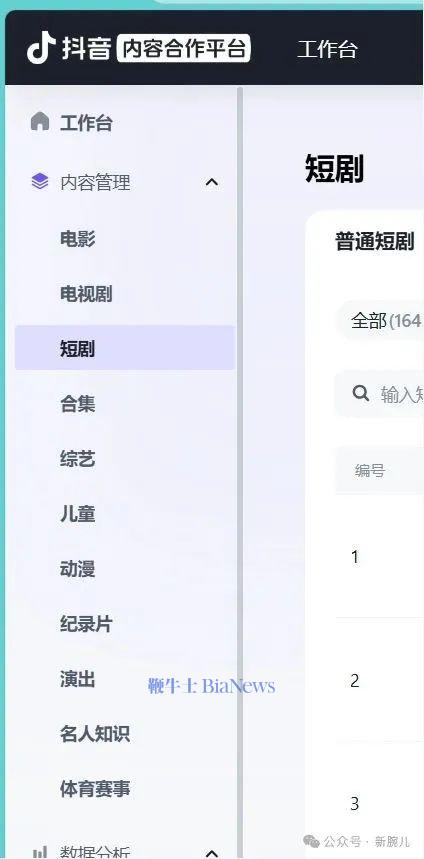Open 电影 in the sidebar
Viewport: 424px width, 859px height.
click(x=78, y=239)
